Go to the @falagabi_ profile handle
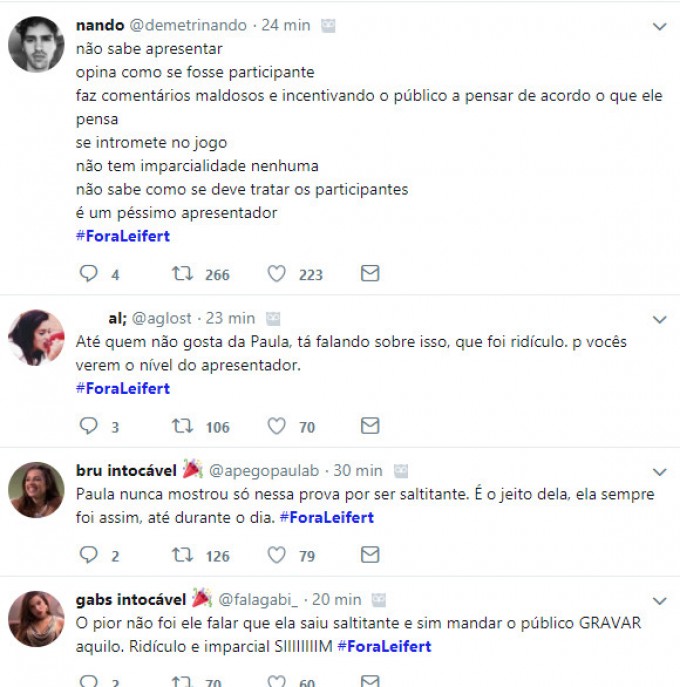The width and height of the screenshot is (680, 687). click(258, 600)
